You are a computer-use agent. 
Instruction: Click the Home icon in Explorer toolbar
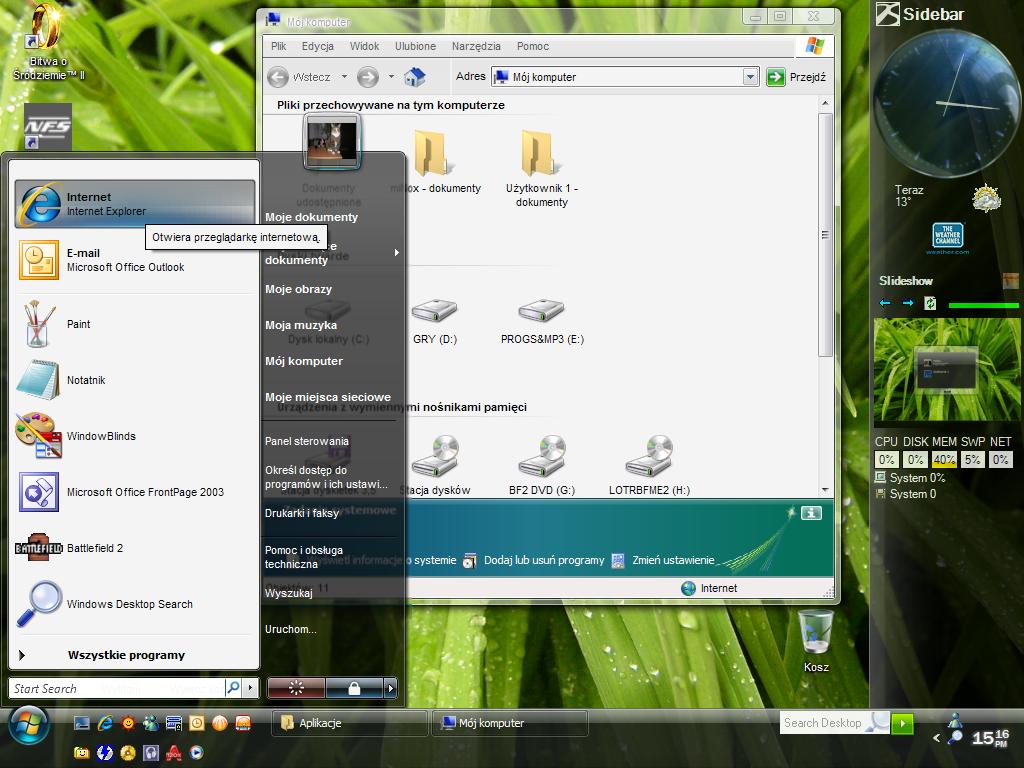(x=415, y=77)
